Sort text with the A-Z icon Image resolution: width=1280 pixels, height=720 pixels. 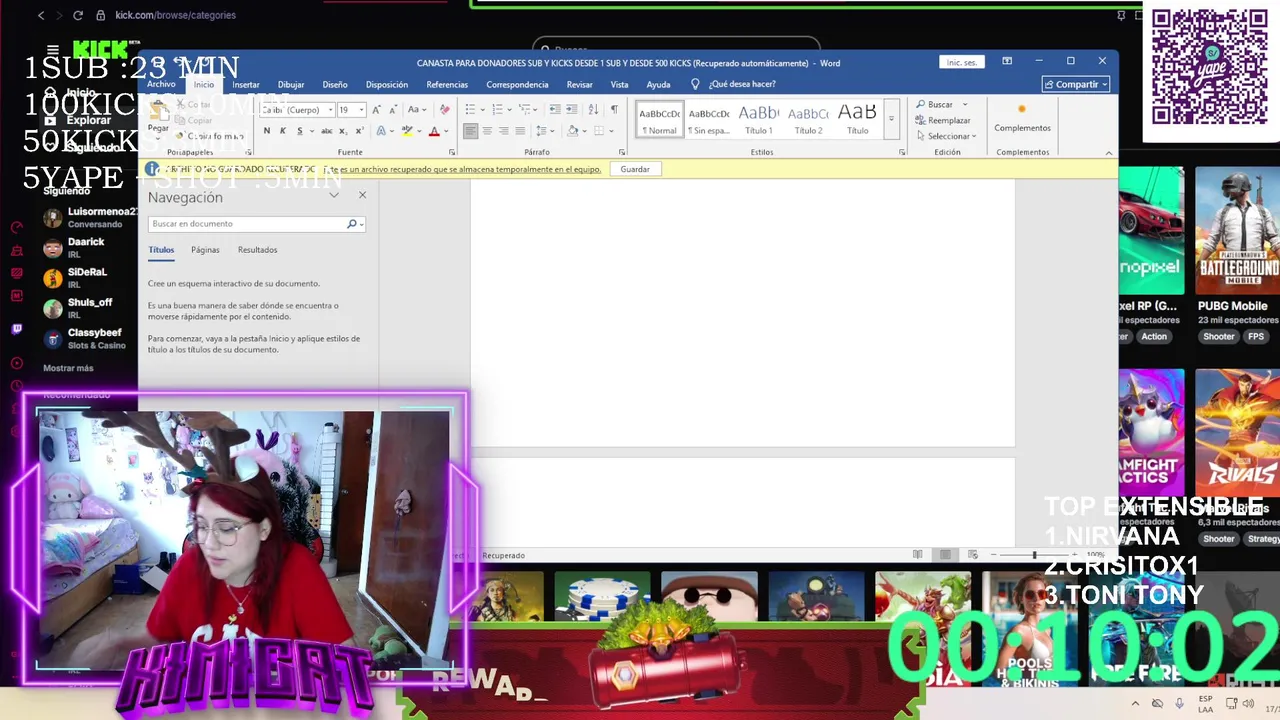(x=593, y=110)
